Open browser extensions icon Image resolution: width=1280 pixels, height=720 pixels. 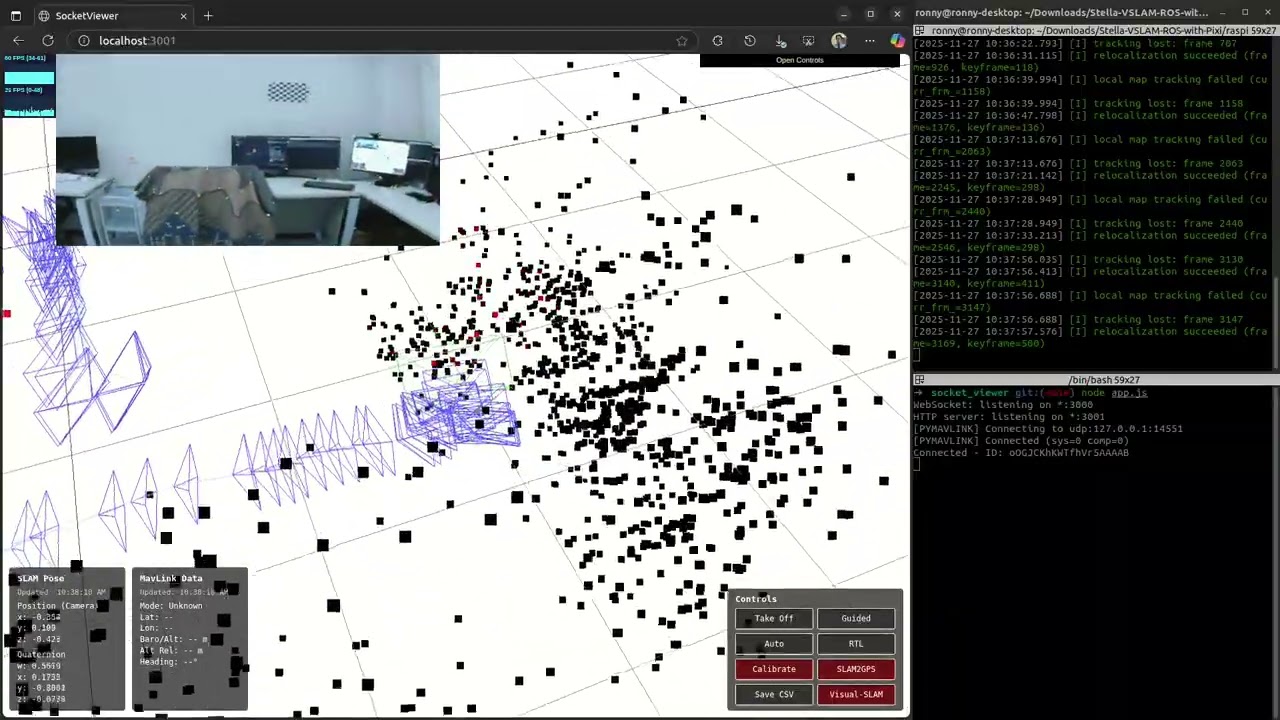717,41
